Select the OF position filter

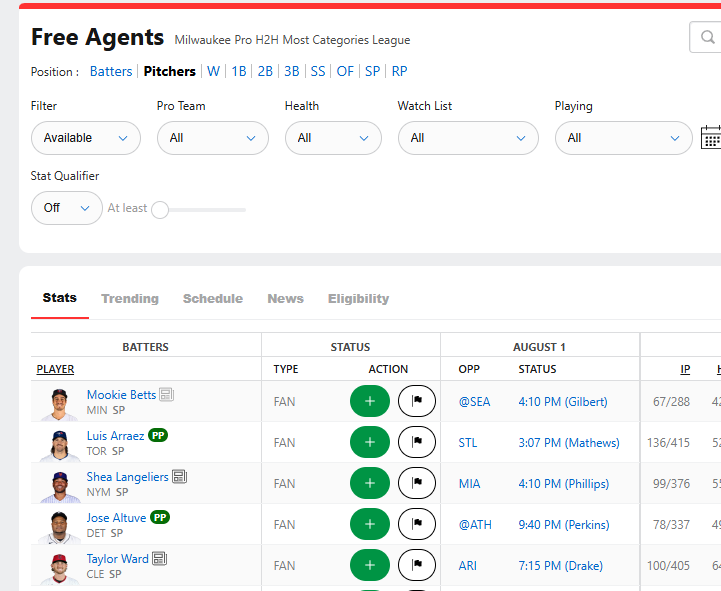pyautogui.click(x=345, y=71)
